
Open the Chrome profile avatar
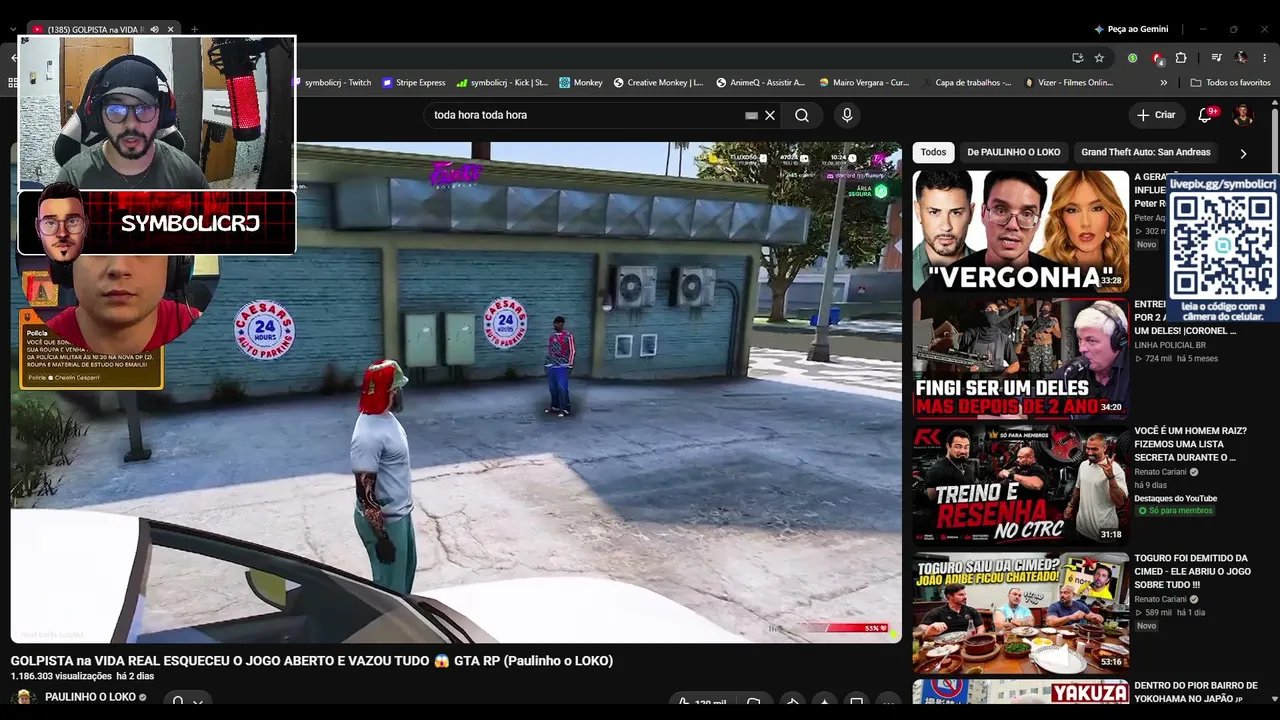tap(1241, 58)
